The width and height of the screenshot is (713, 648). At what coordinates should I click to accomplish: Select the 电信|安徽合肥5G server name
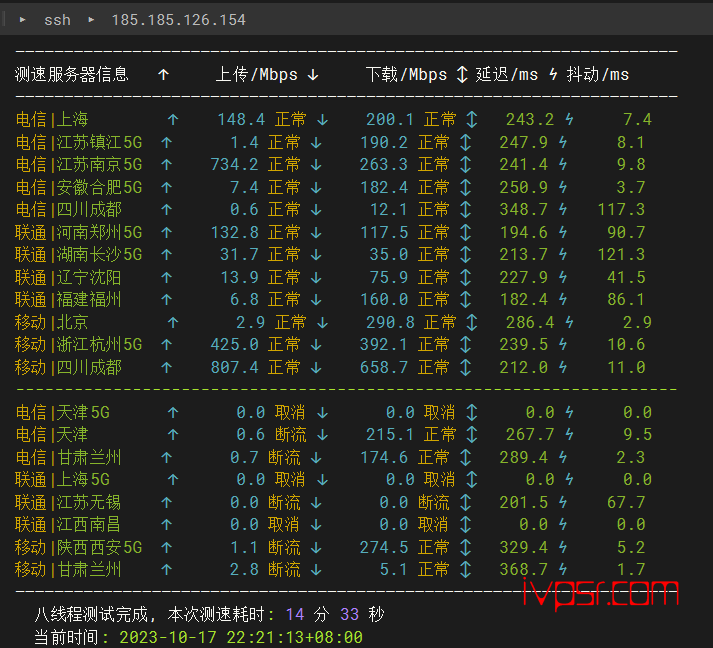pos(79,187)
